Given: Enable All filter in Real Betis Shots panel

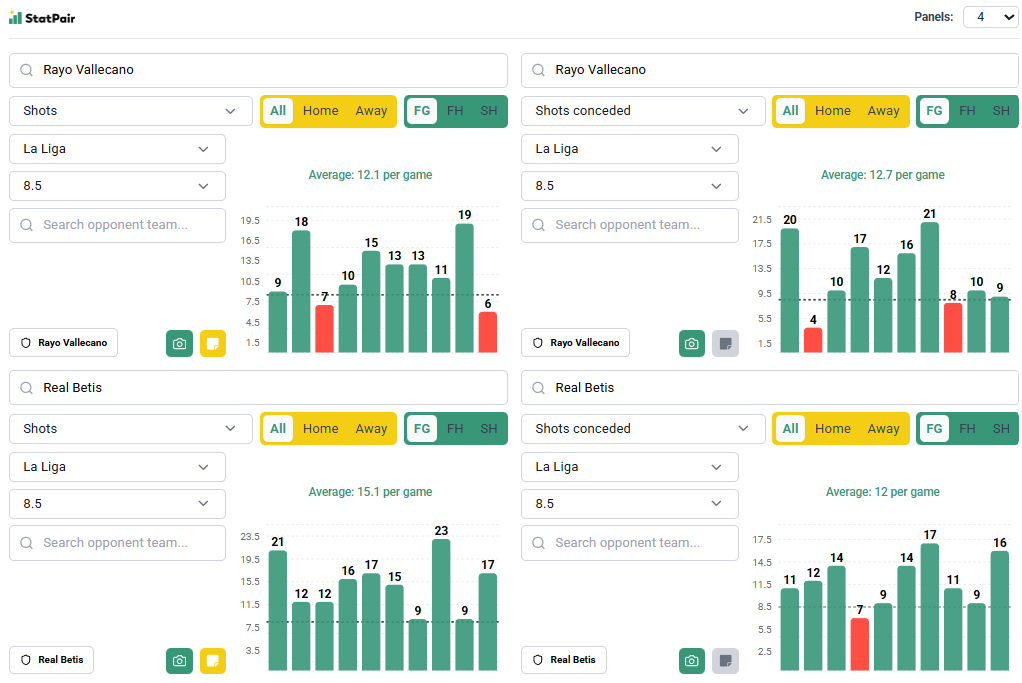Looking at the screenshot, I should click(278, 429).
